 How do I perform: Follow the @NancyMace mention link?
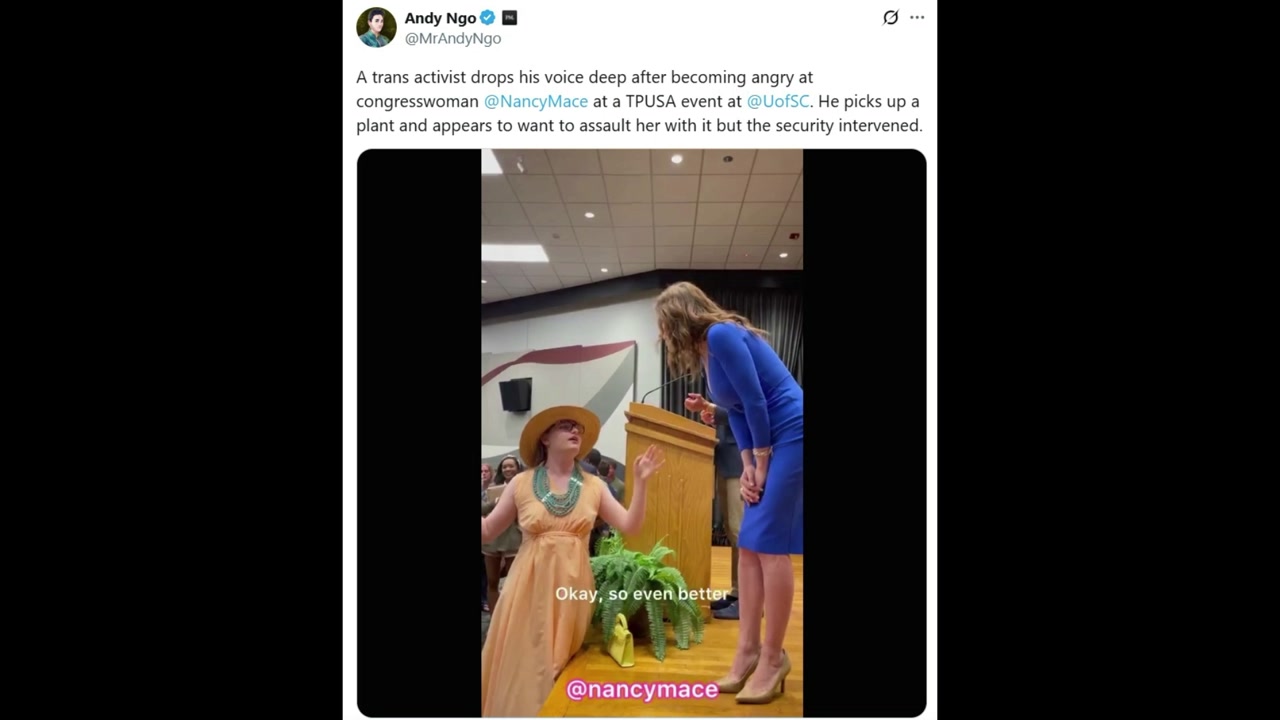pos(536,101)
